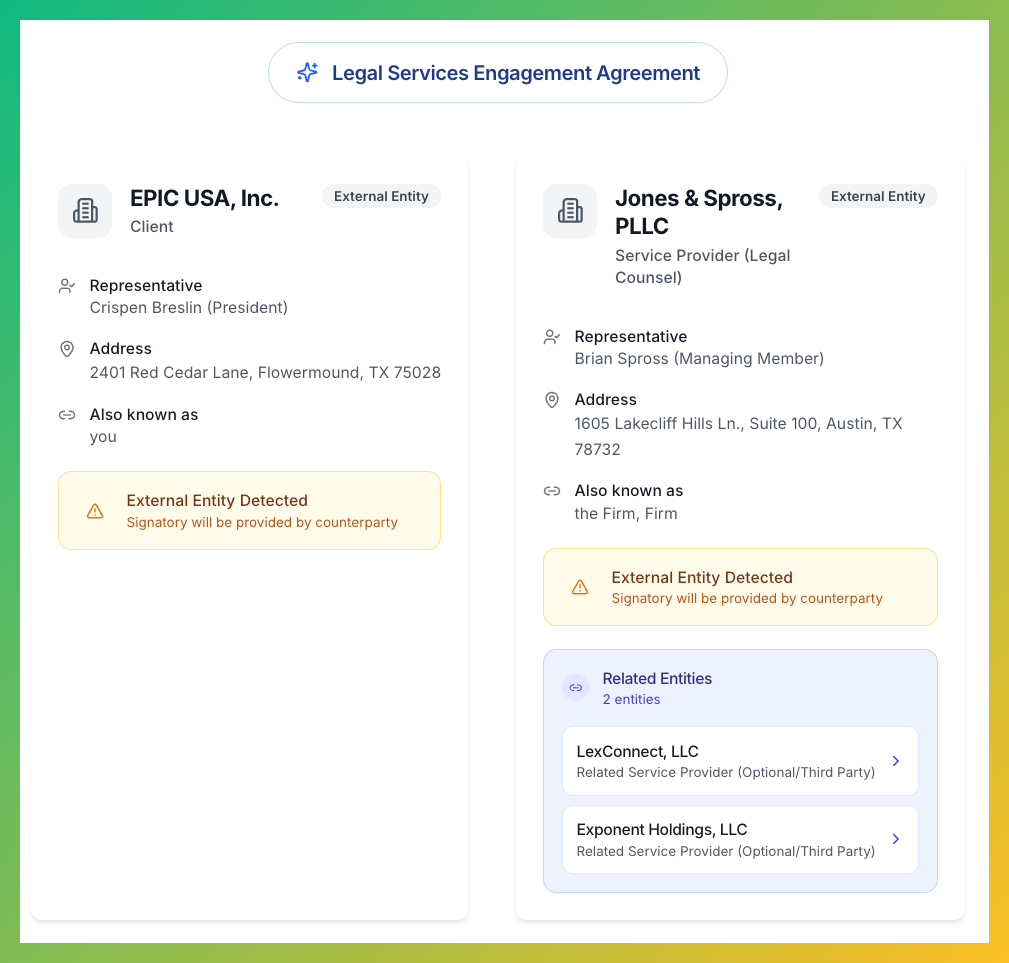Click the location pin icon for Flowermound address

(x=67, y=349)
